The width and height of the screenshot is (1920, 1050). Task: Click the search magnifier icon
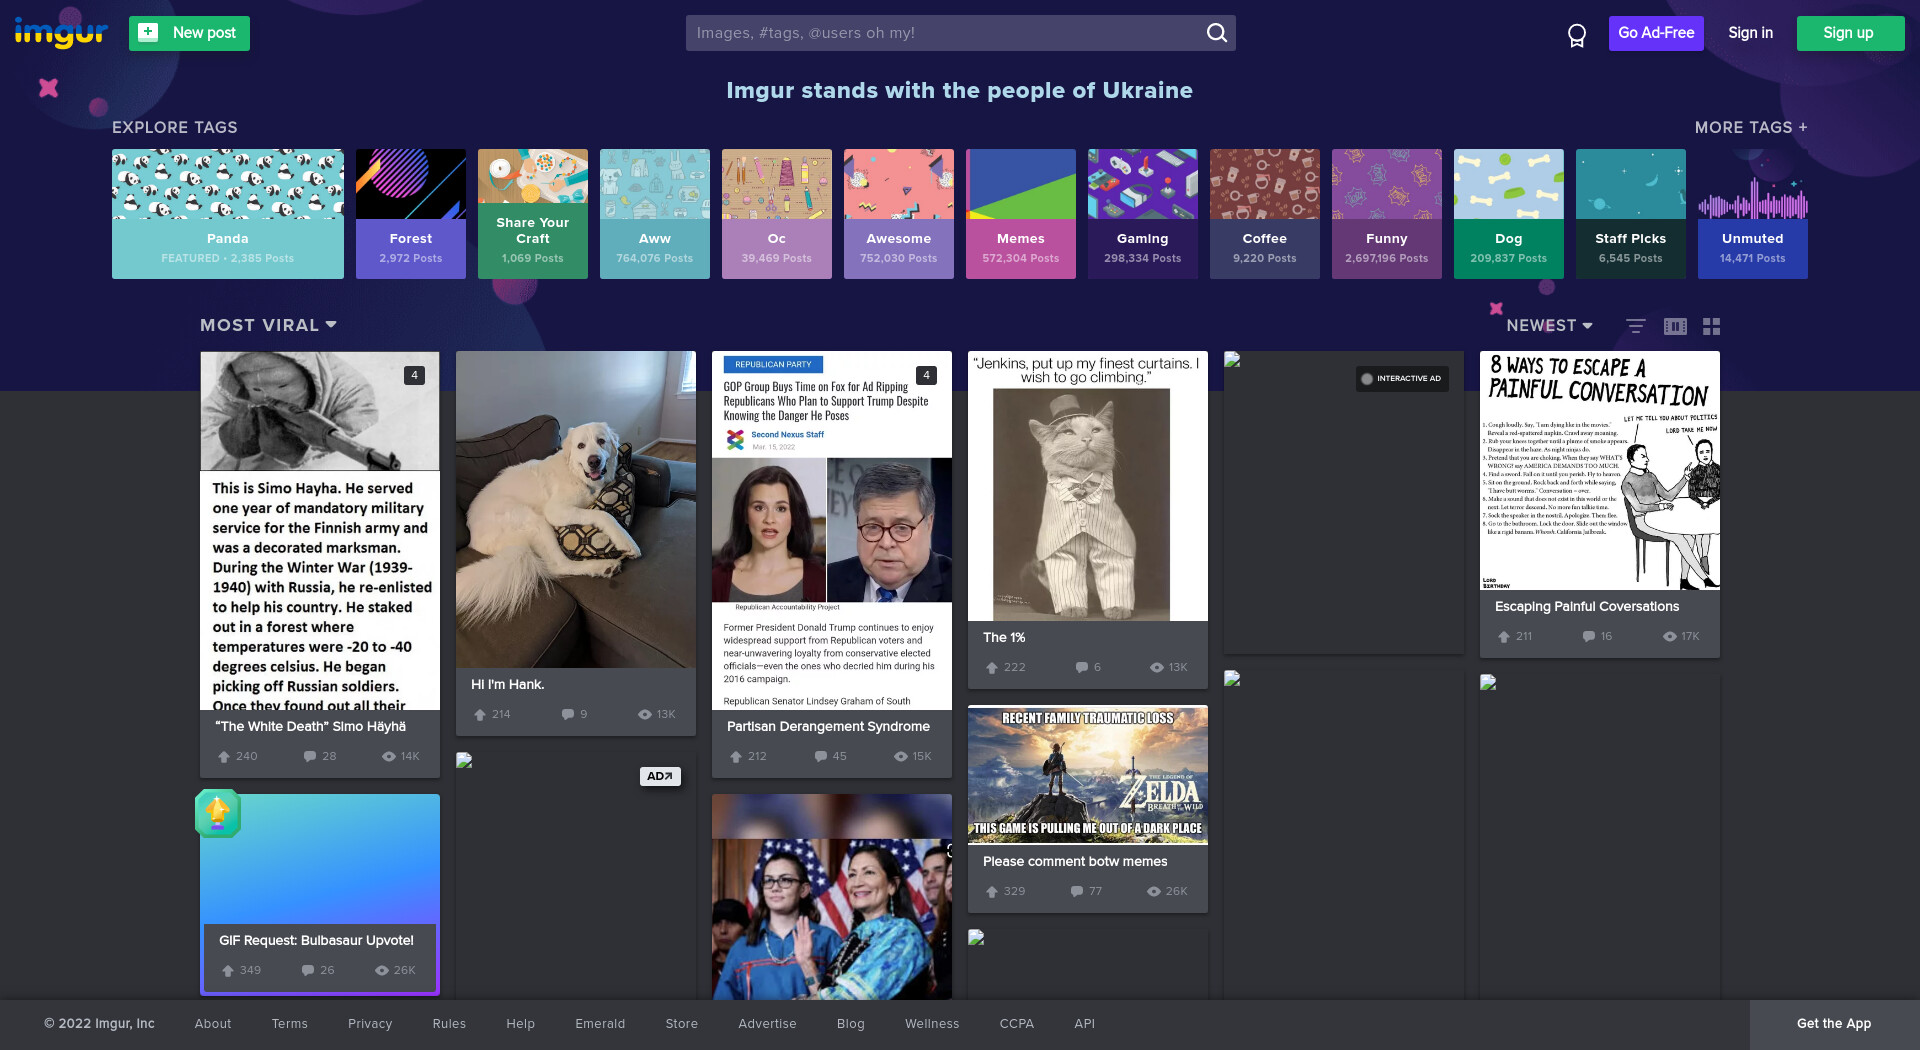click(1216, 33)
